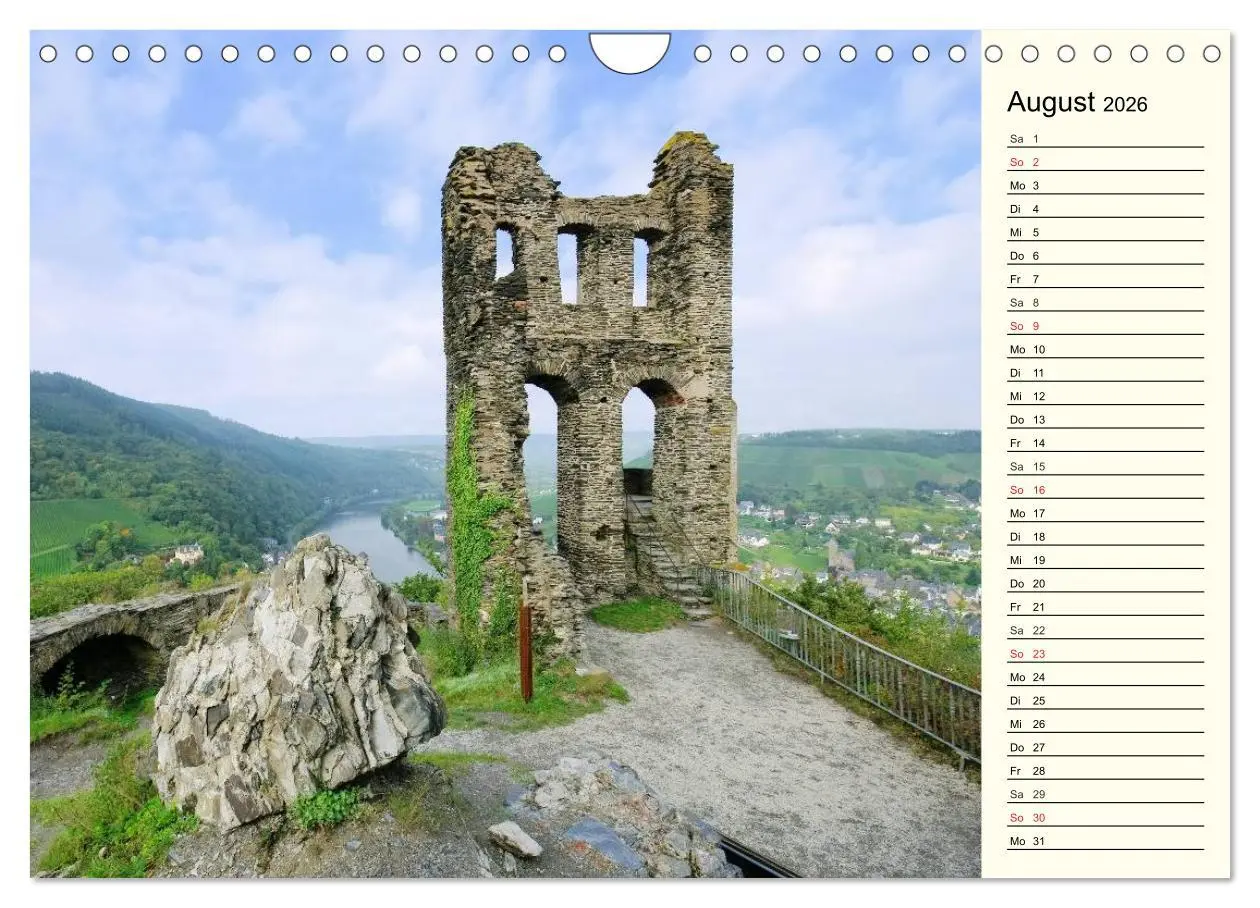Select the Mi 5 date entry
Viewport: 1260px width, 908px height.
pos(1024,231)
